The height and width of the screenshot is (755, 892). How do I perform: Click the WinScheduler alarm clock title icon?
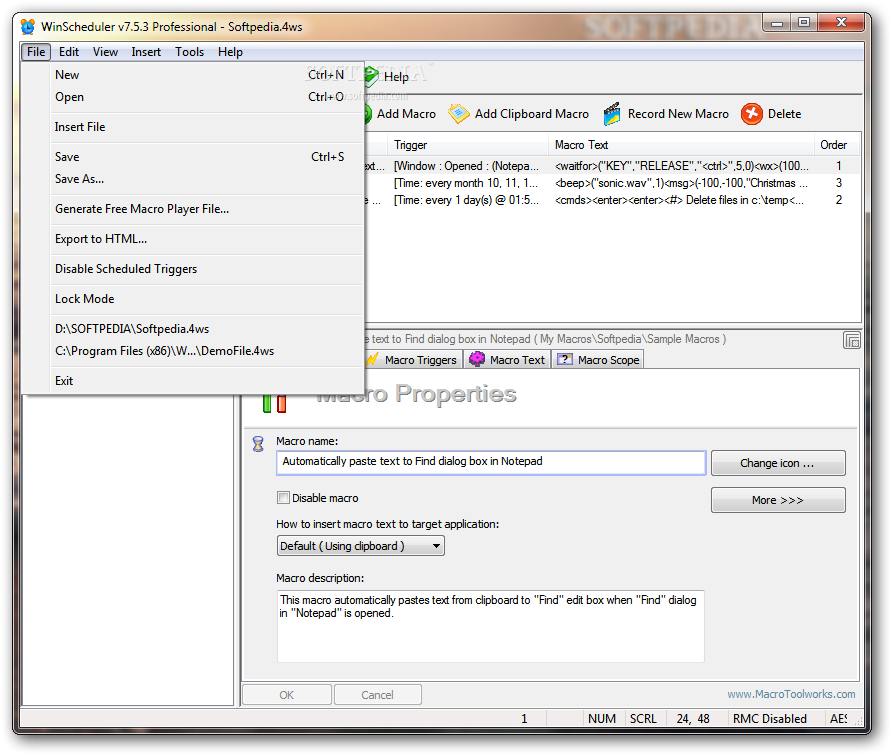pos(27,27)
